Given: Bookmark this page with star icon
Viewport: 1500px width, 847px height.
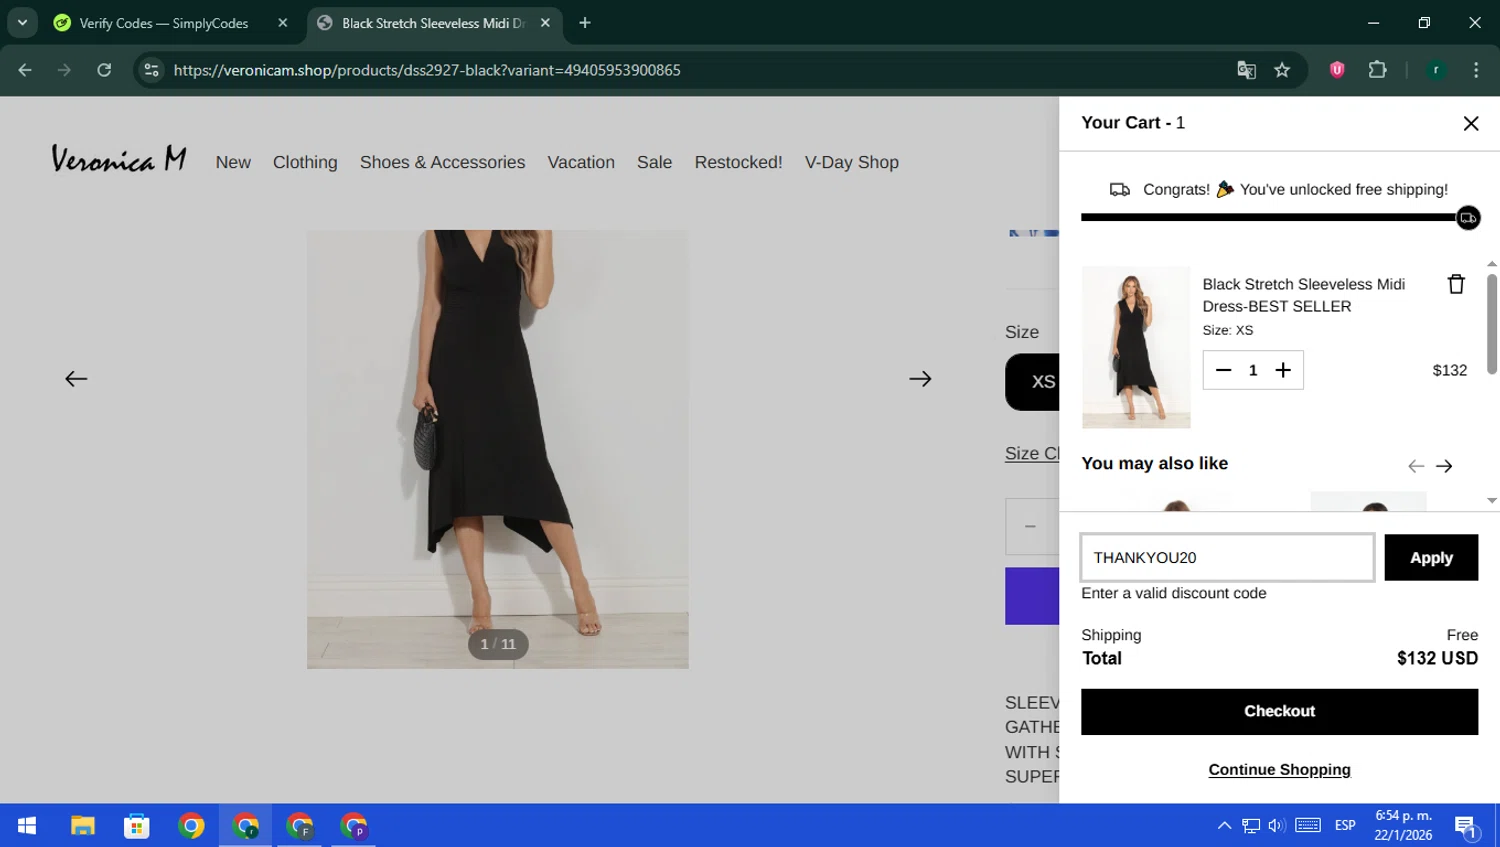Looking at the screenshot, I should 1282,70.
